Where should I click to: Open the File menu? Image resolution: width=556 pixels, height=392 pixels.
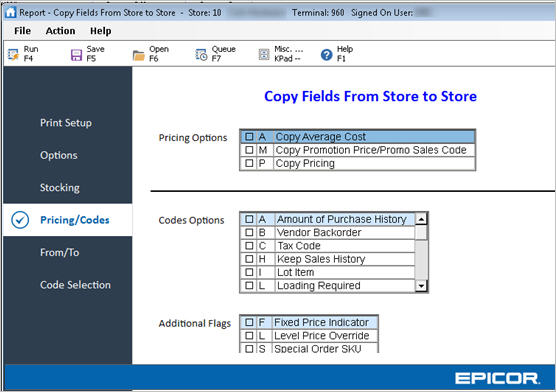[x=22, y=31]
